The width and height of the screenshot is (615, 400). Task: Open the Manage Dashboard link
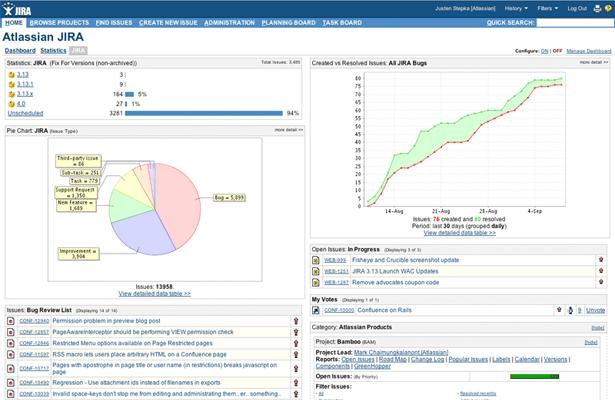(589, 51)
